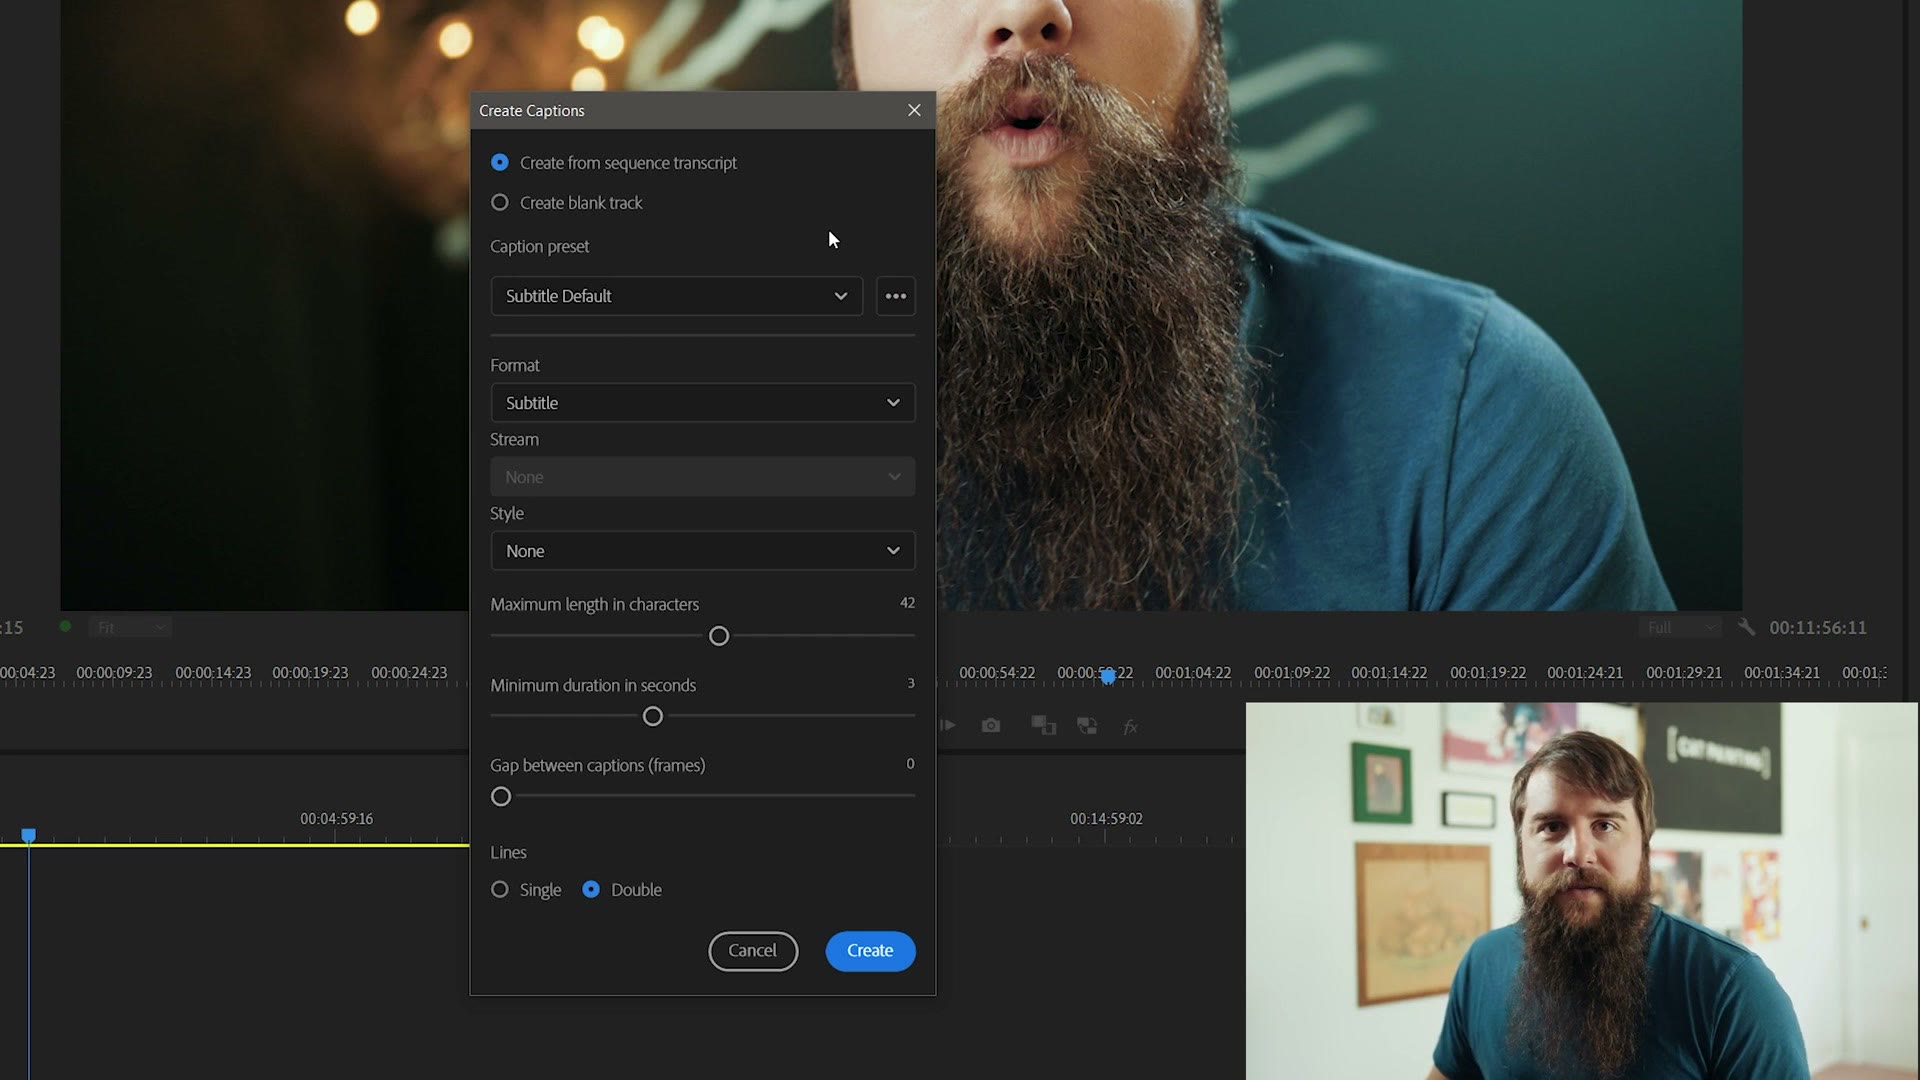Open the Full playback resolution dropdown
The image size is (1920, 1080).
click(1681, 627)
